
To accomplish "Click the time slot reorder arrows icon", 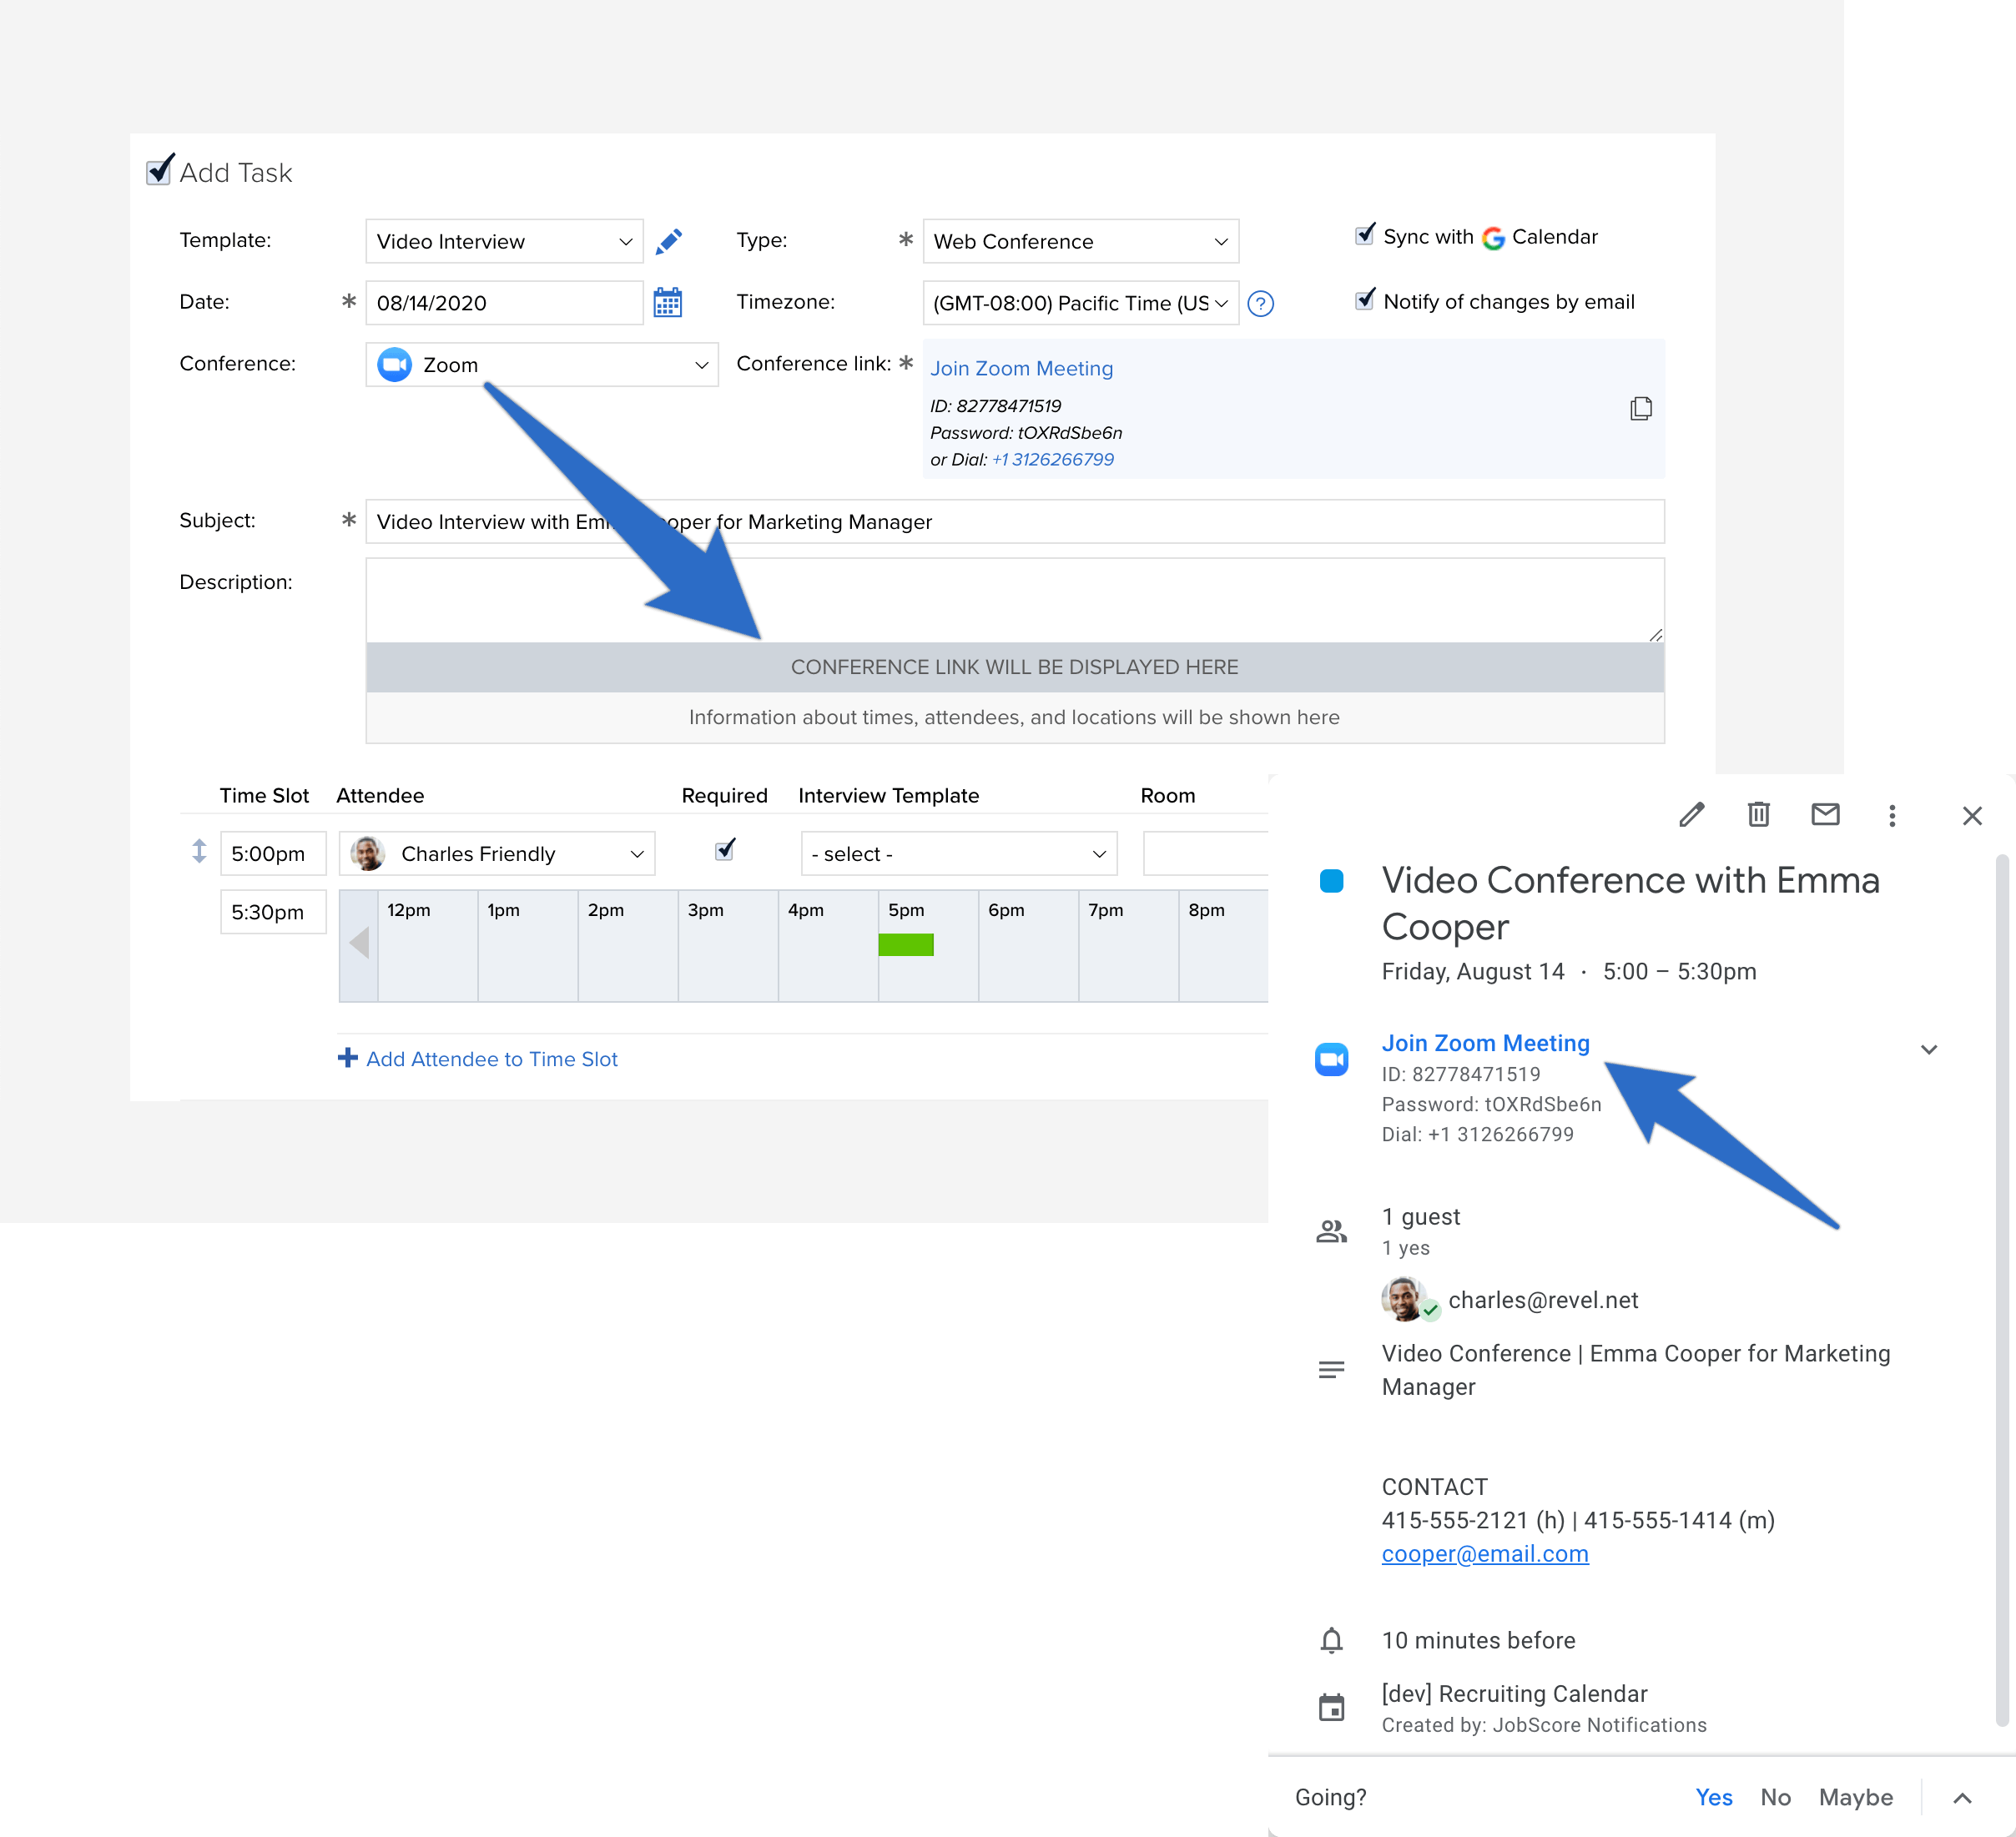I will coord(199,851).
